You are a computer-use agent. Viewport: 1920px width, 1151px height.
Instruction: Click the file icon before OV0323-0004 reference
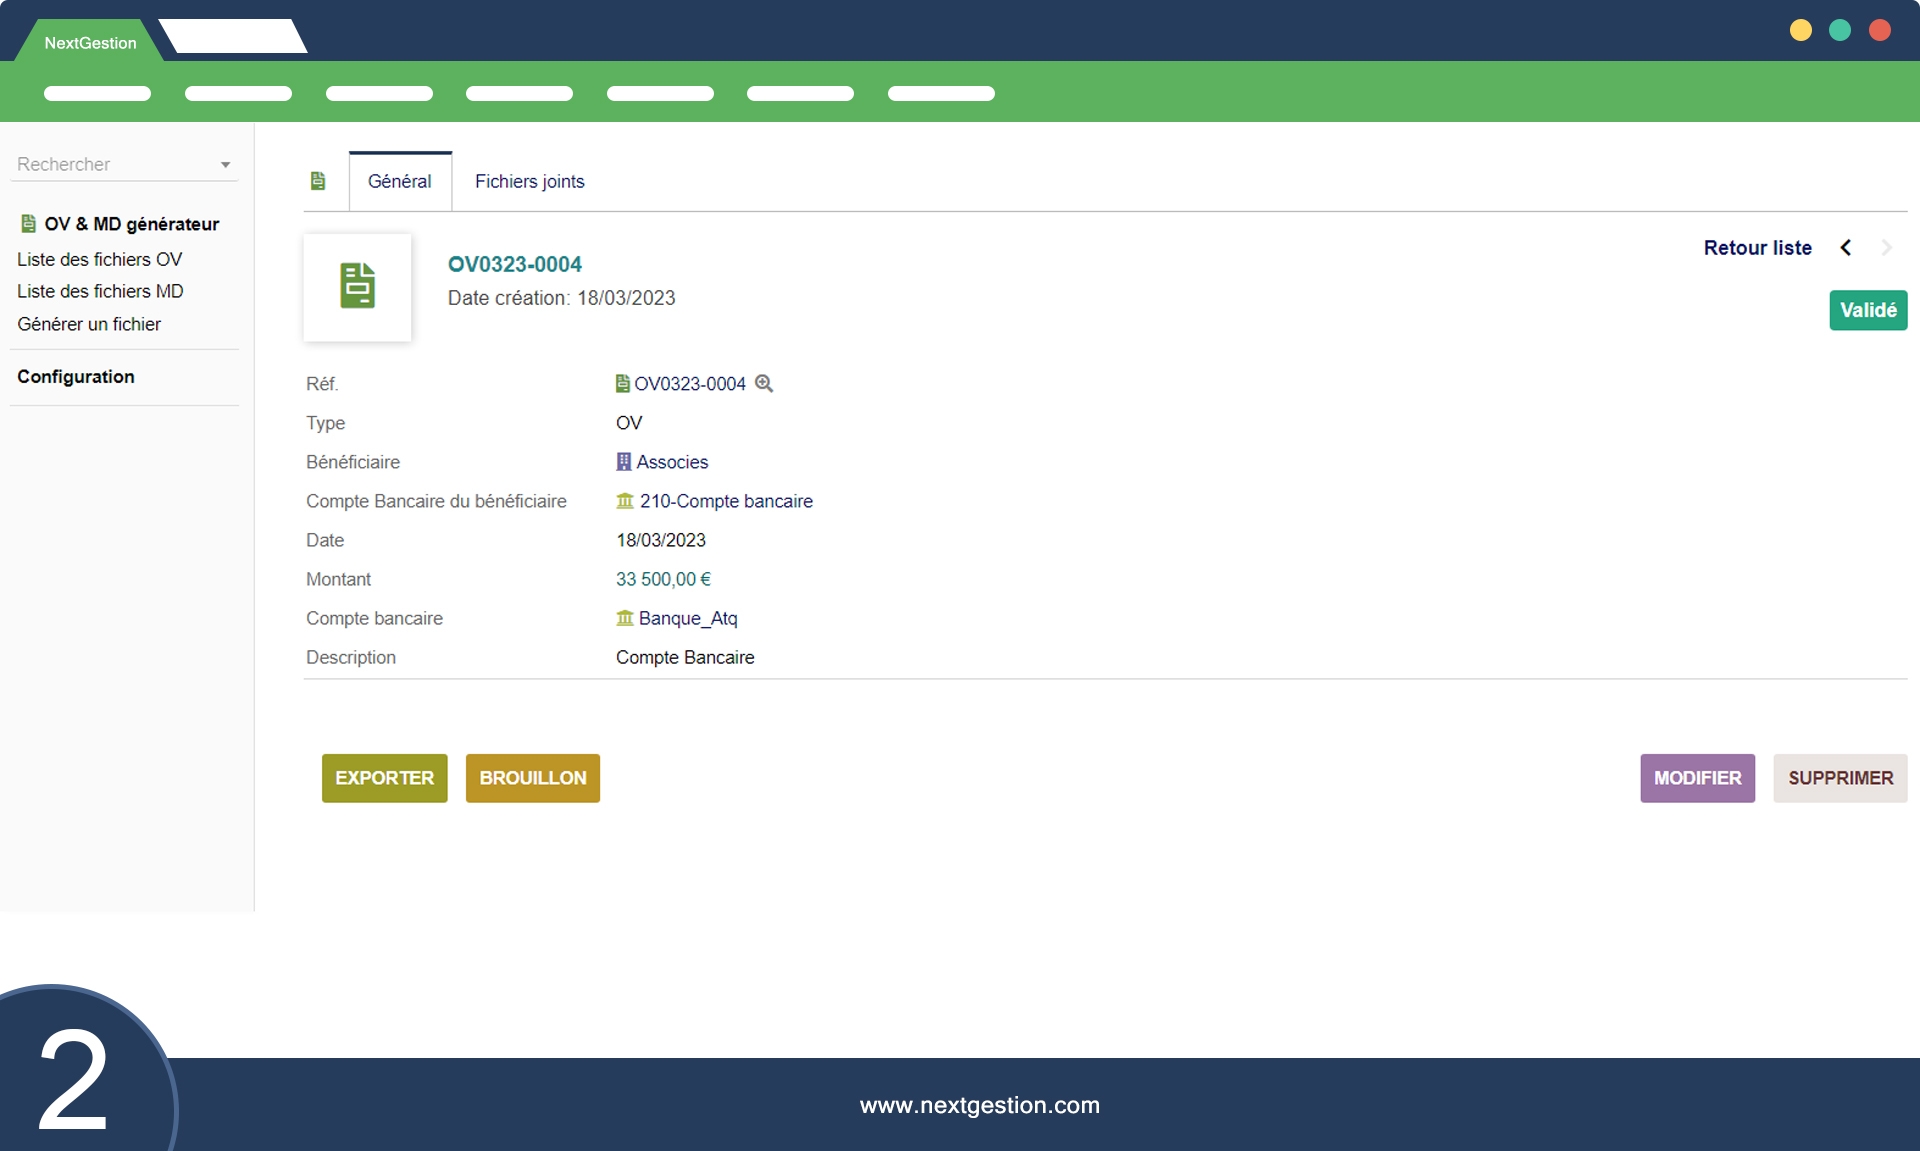point(622,383)
